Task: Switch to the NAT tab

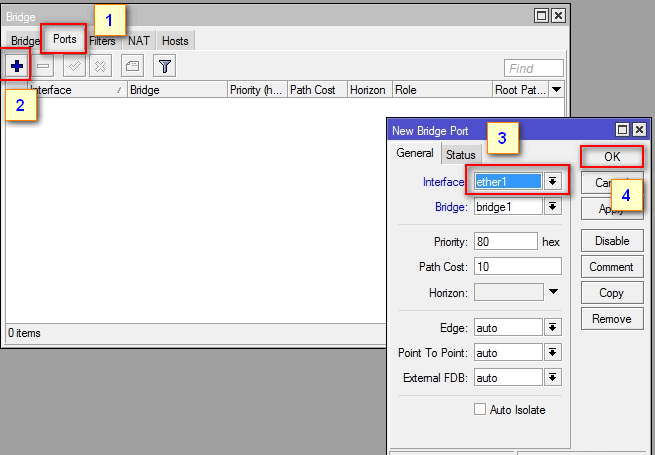Action: (139, 41)
